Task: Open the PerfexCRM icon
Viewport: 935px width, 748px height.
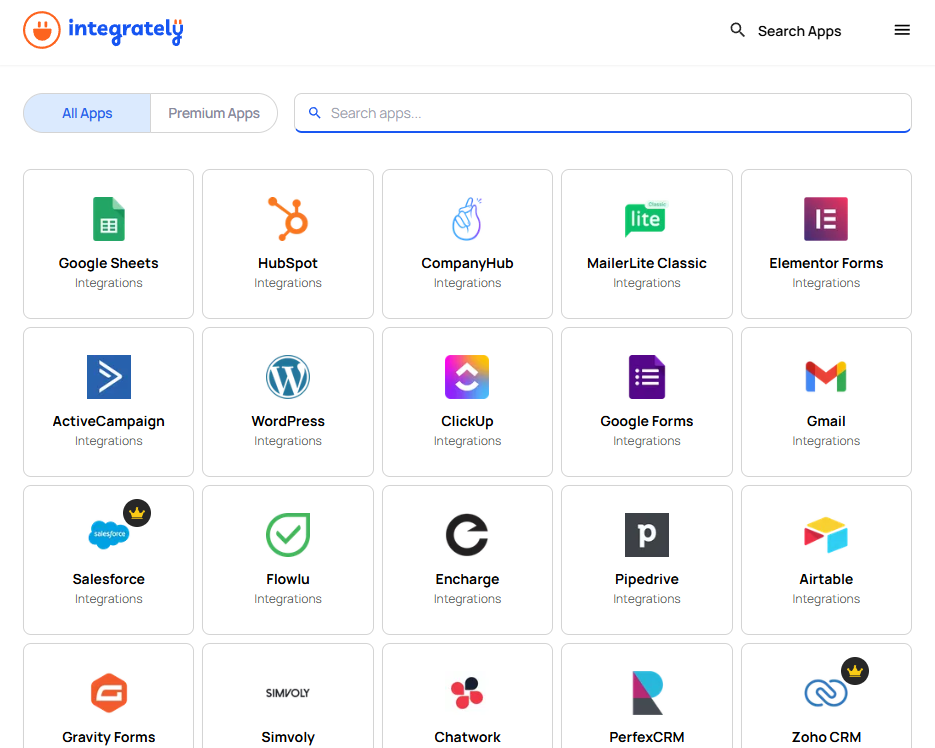Action: (646, 693)
